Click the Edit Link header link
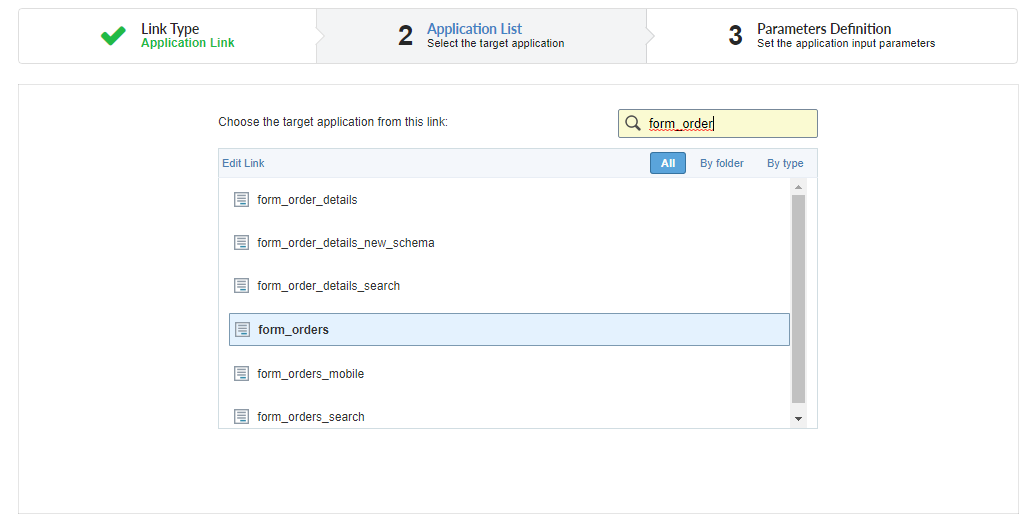Viewport: 1032px width, 522px height. click(x=243, y=163)
